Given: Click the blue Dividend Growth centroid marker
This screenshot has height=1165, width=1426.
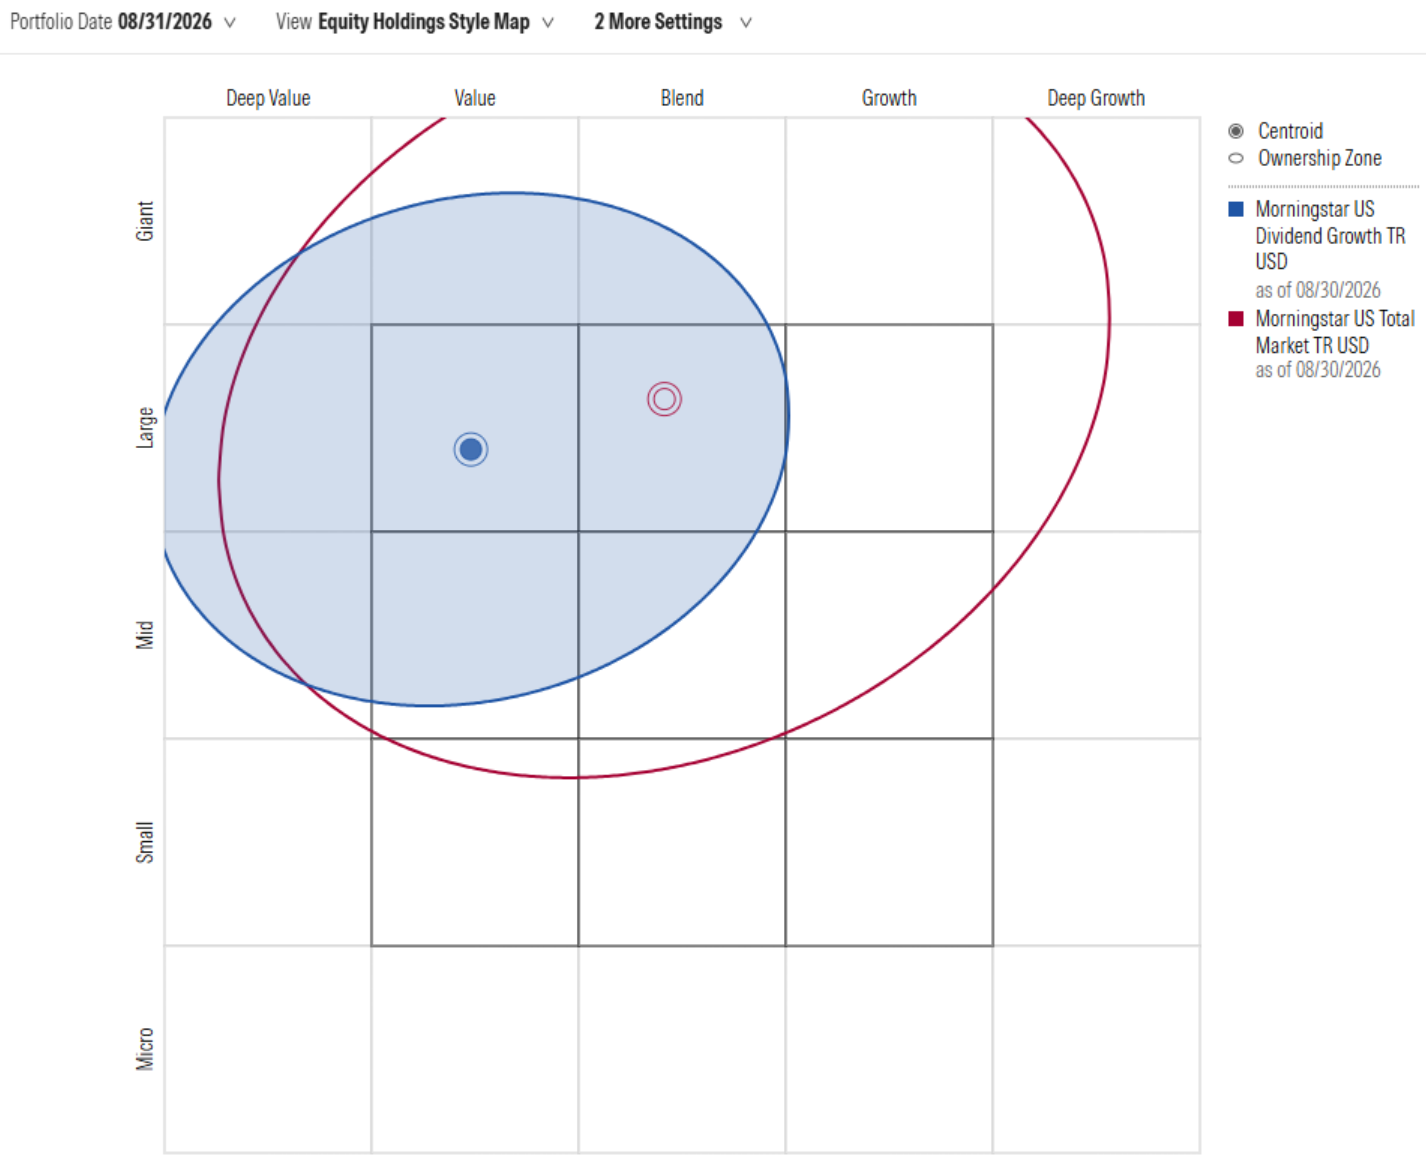Looking at the screenshot, I should coord(471,449).
